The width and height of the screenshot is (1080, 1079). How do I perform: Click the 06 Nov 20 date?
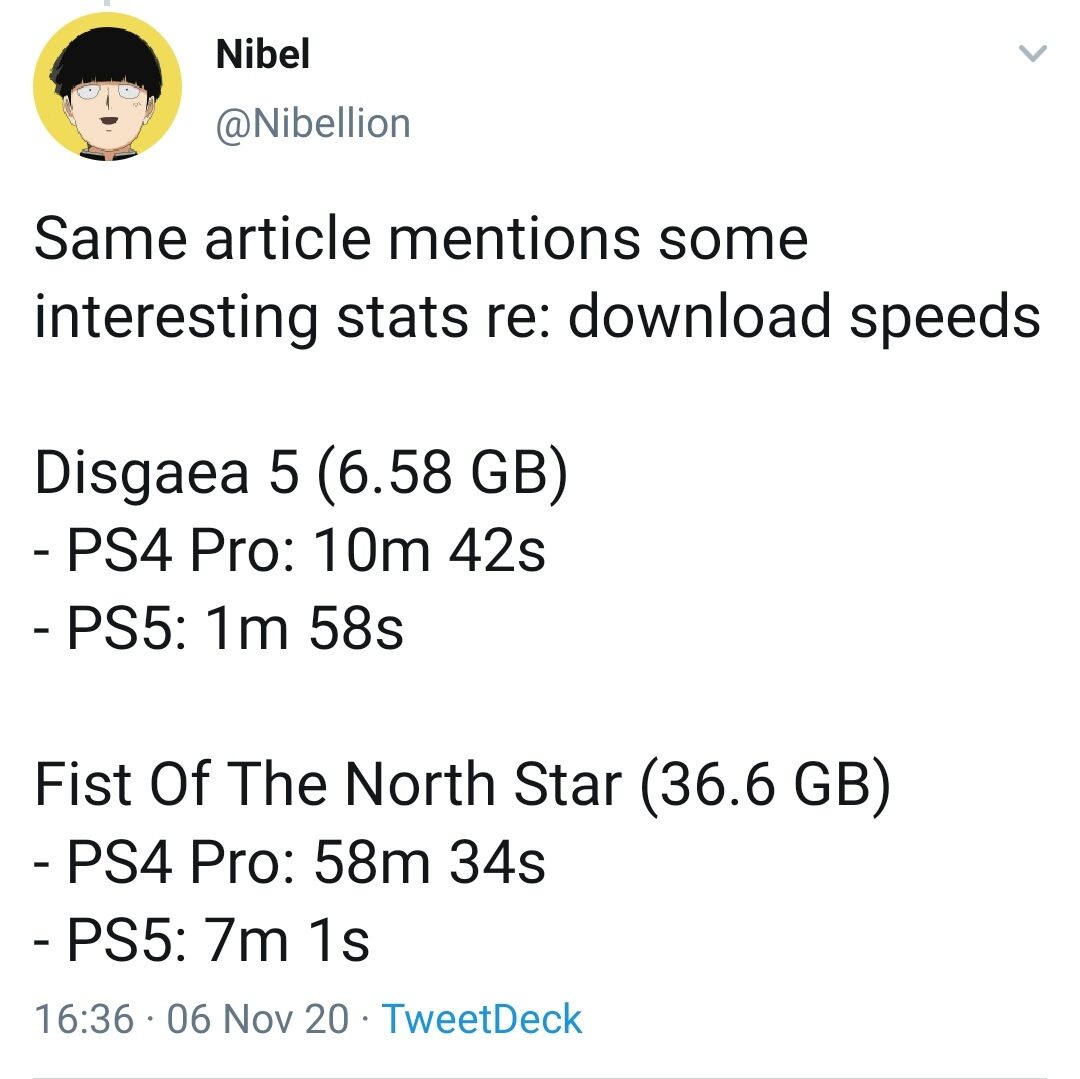[259, 1019]
